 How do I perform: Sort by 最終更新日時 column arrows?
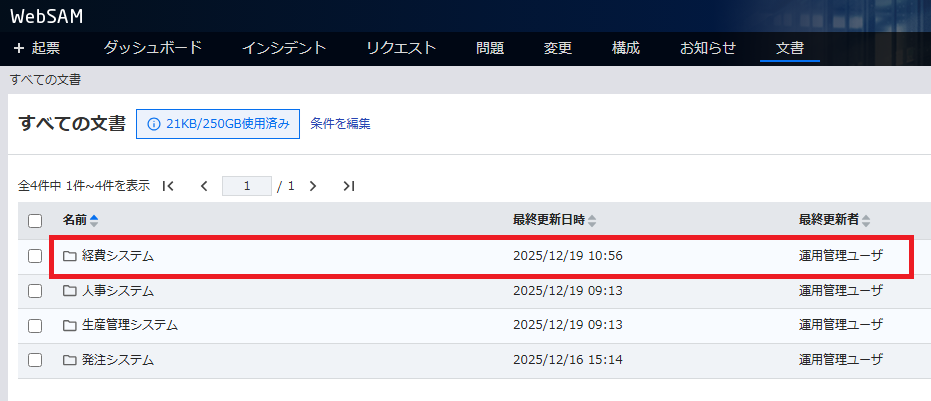[592, 220]
